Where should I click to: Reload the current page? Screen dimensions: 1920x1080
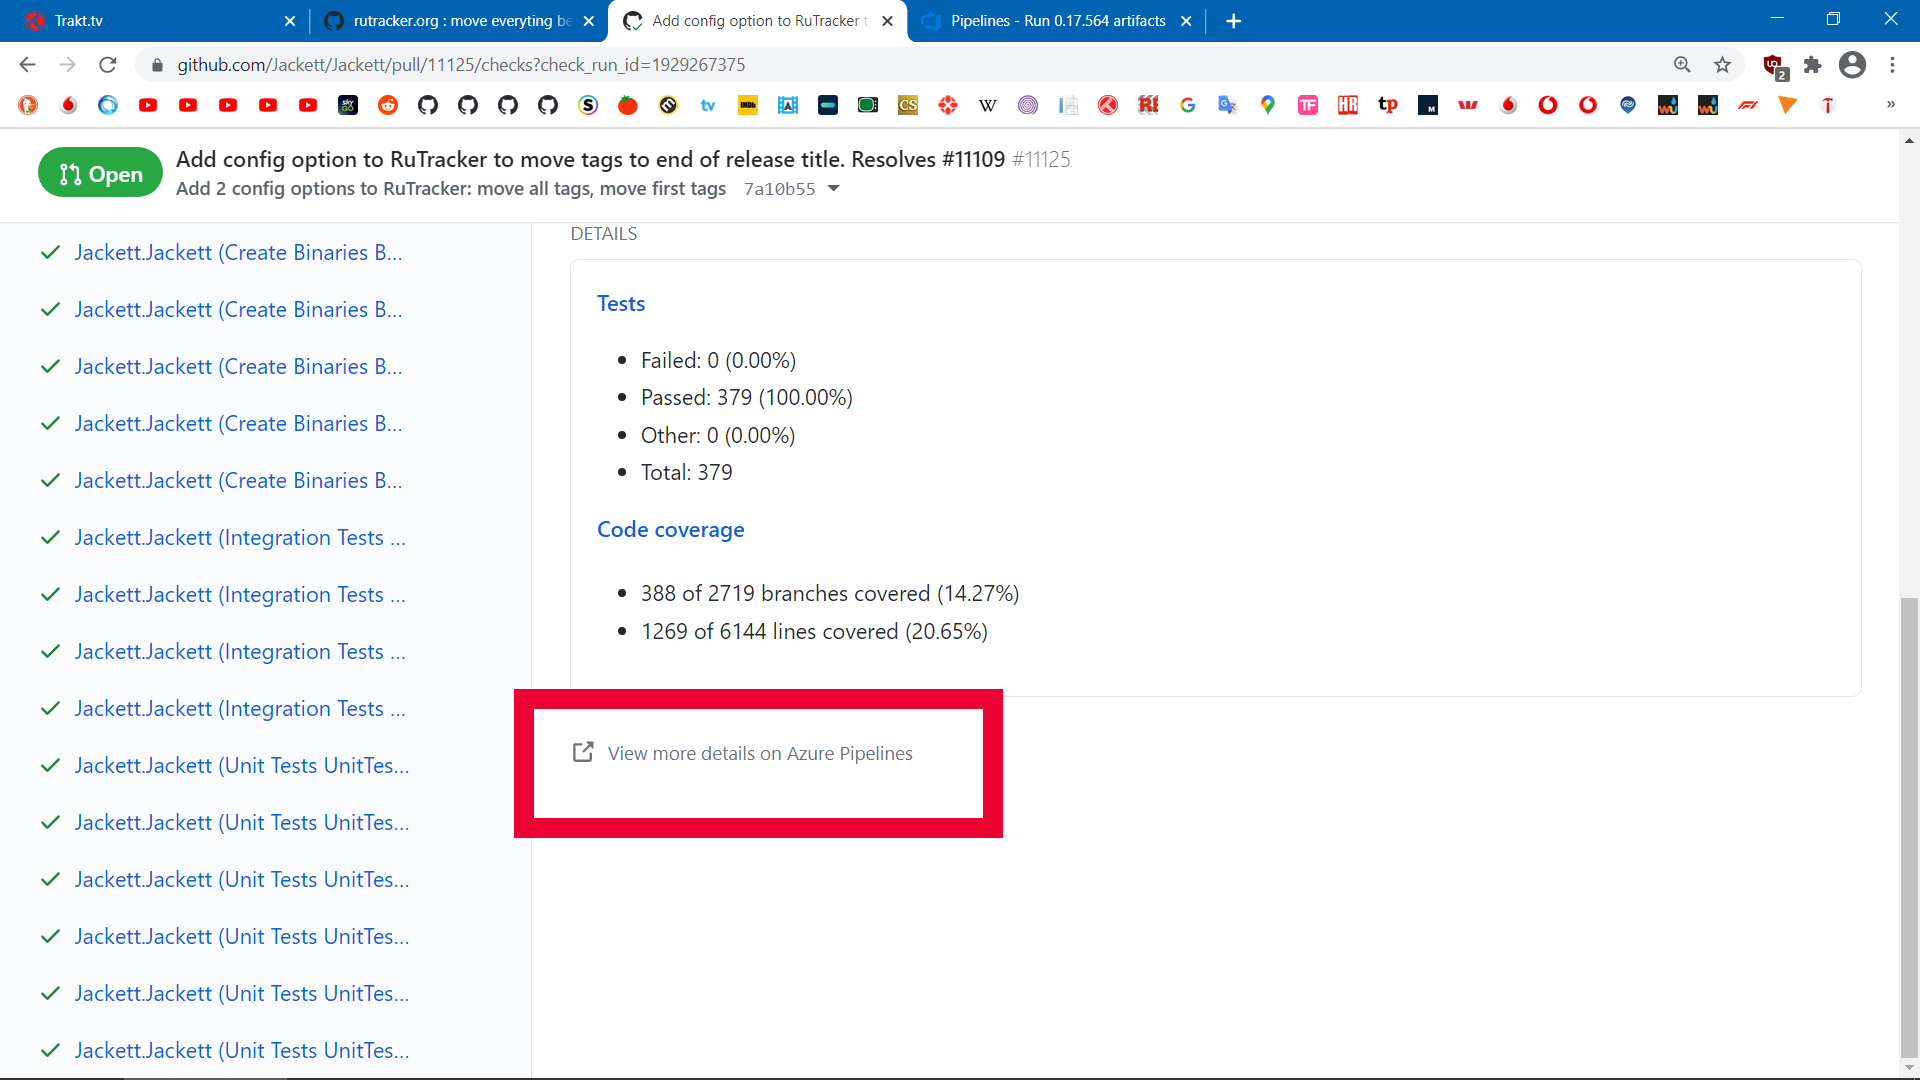point(107,64)
